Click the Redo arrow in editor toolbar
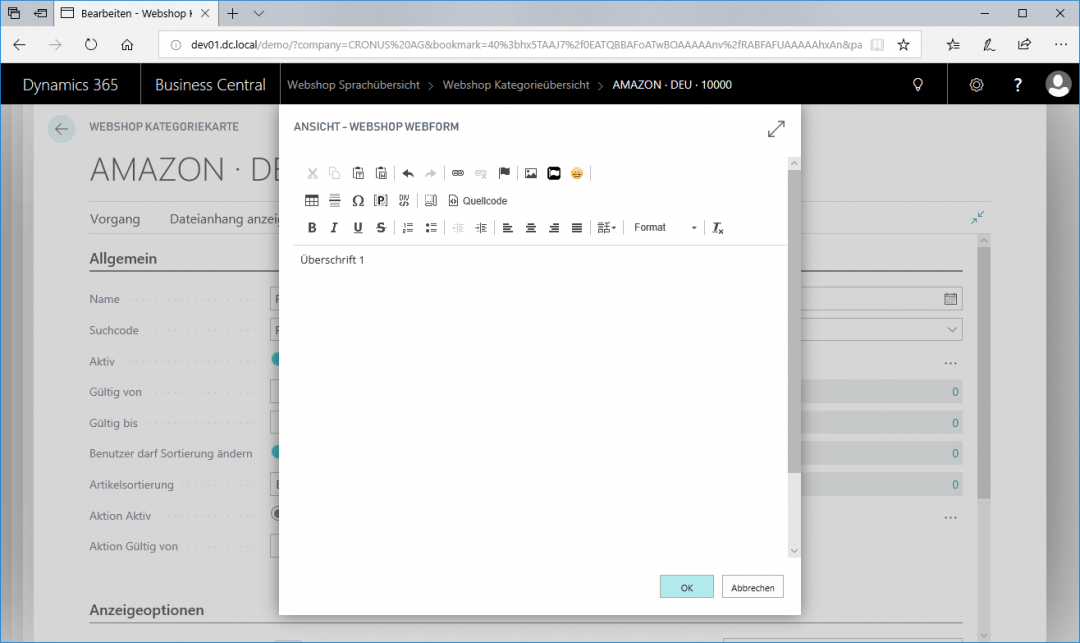1080x643 pixels. (430, 173)
